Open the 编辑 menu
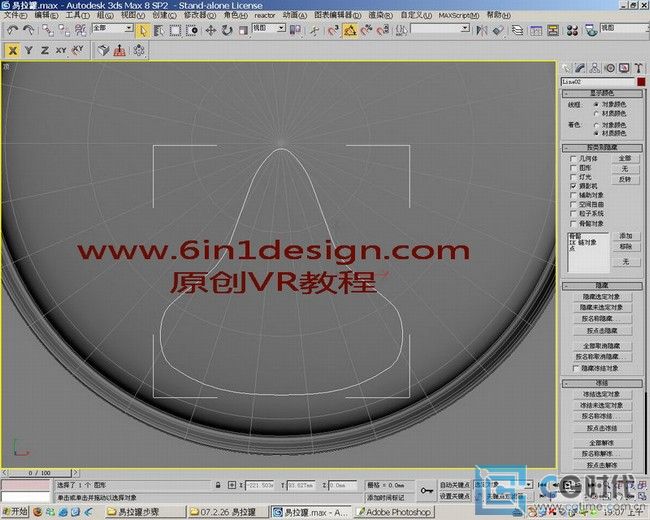The width and height of the screenshot is (650, 520). (46, 15)
